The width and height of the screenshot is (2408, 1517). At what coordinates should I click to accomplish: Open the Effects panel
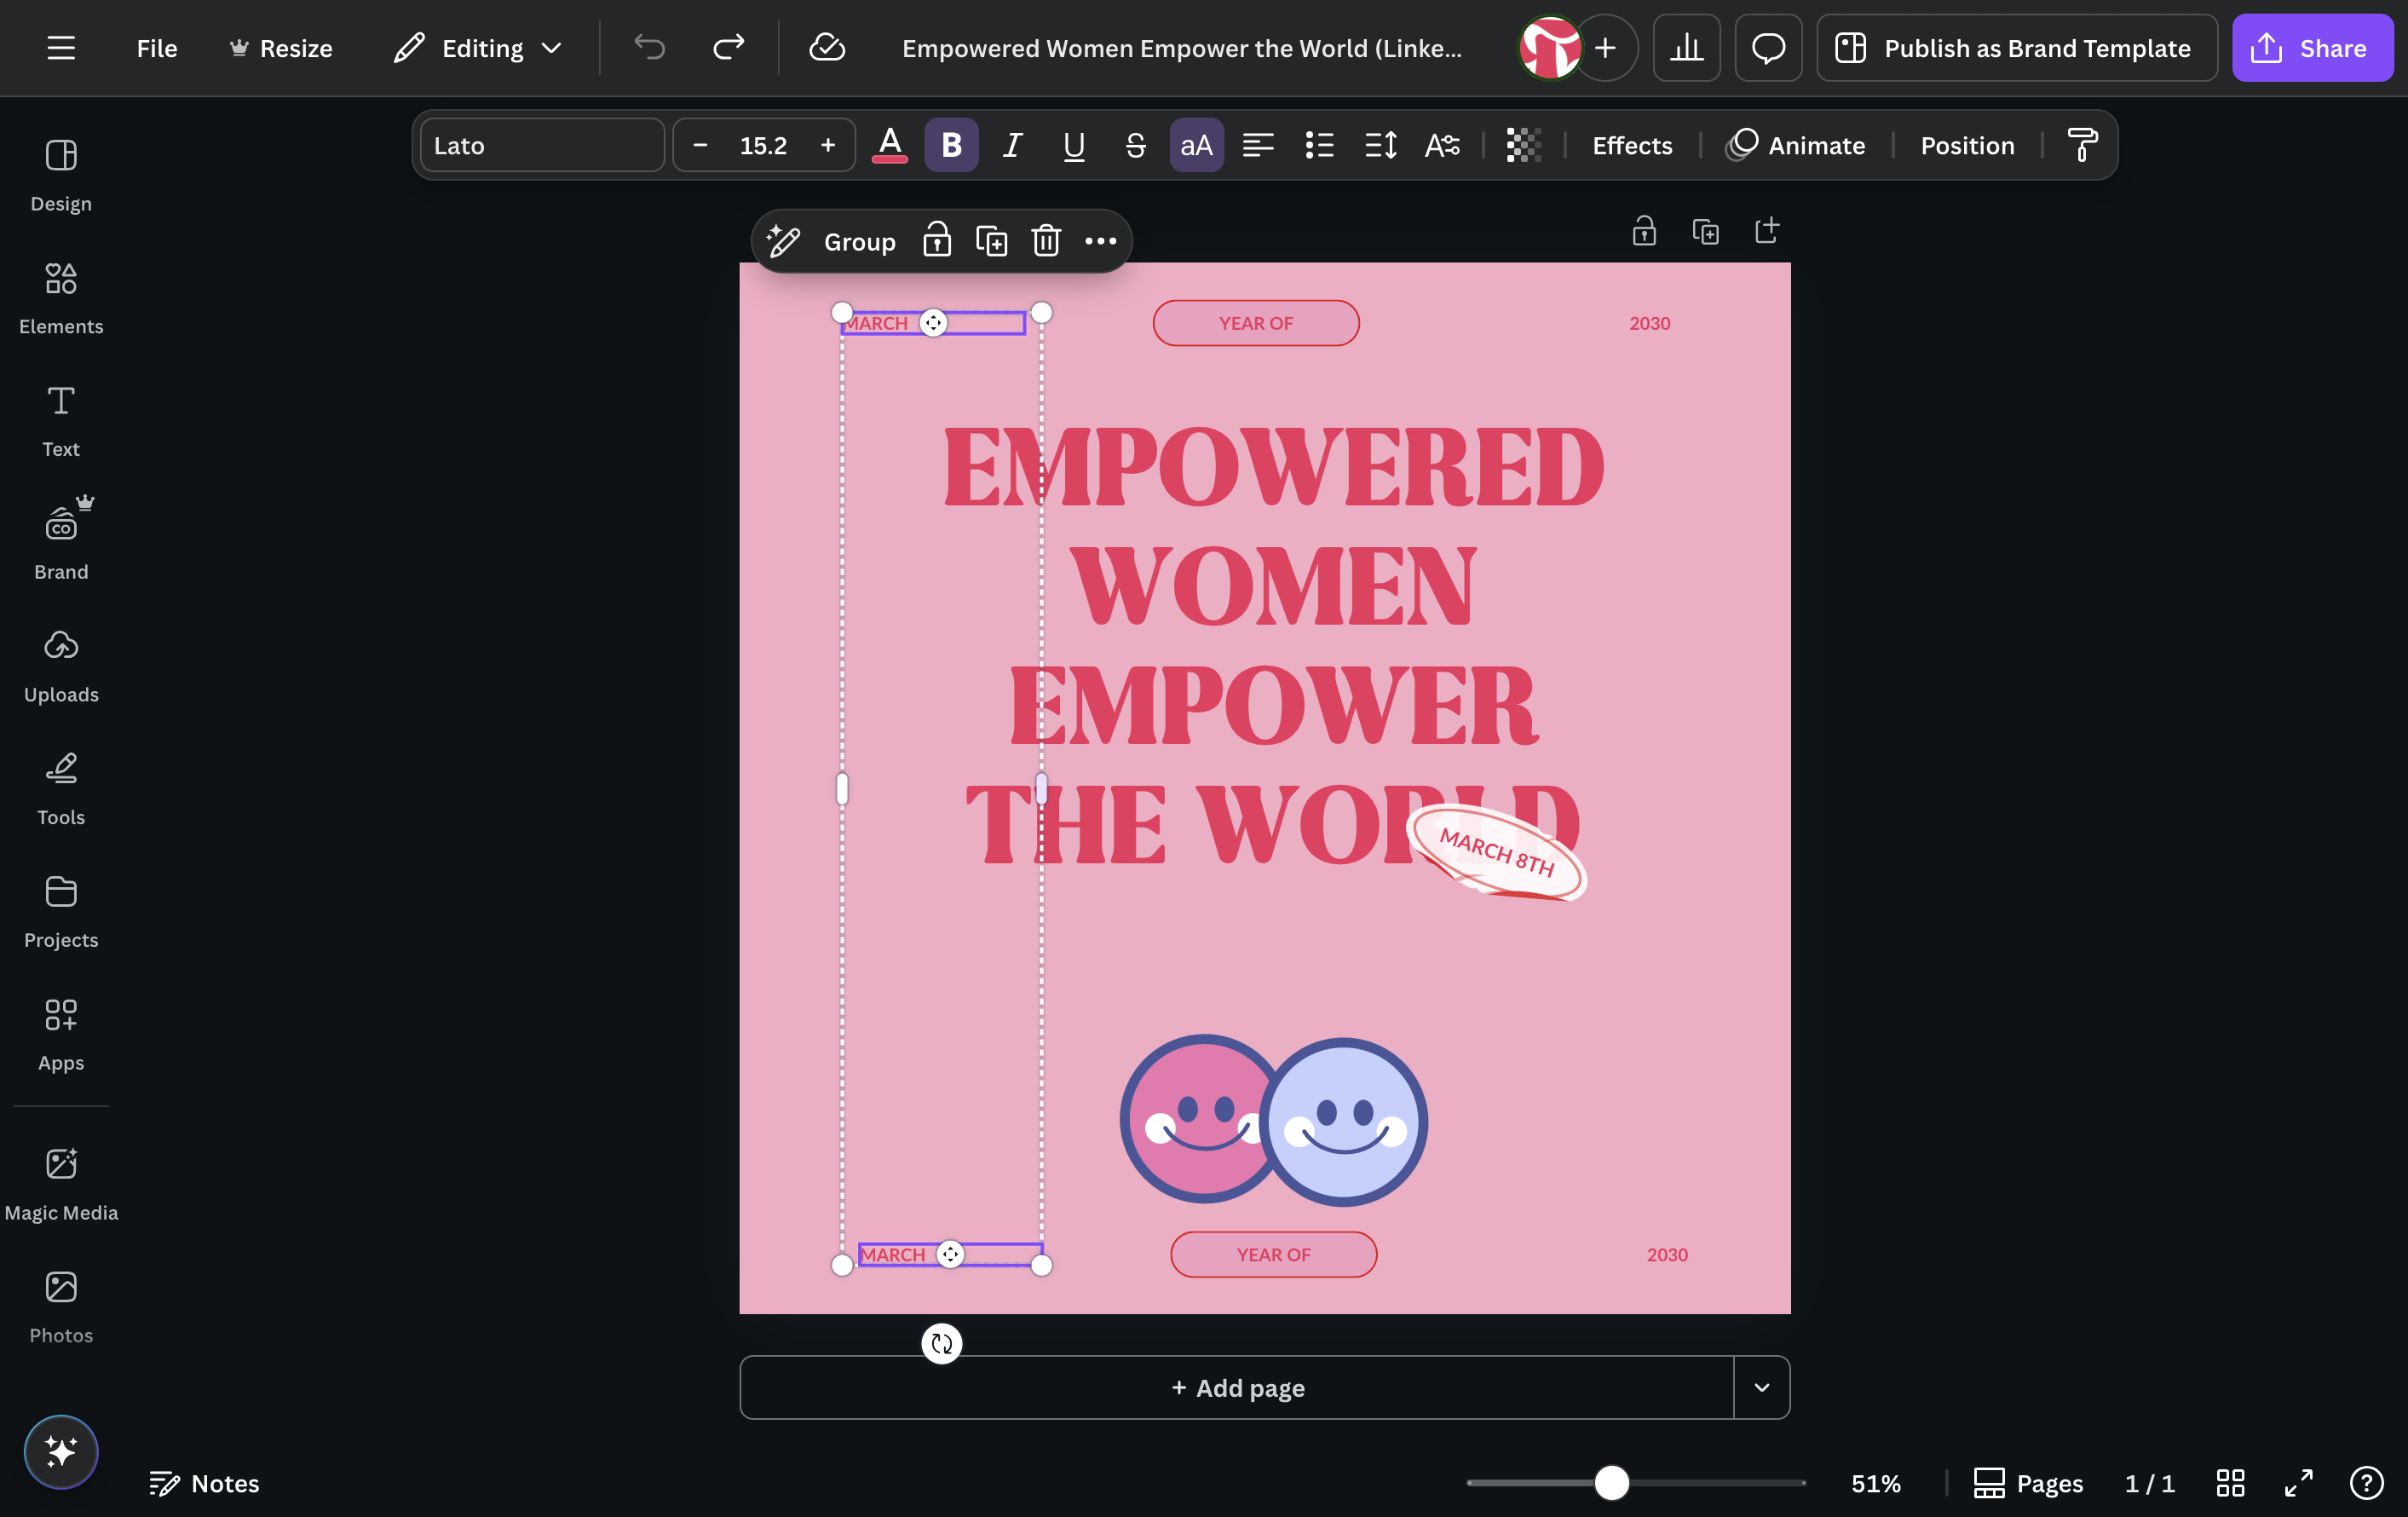click(x=1632, y=146)
